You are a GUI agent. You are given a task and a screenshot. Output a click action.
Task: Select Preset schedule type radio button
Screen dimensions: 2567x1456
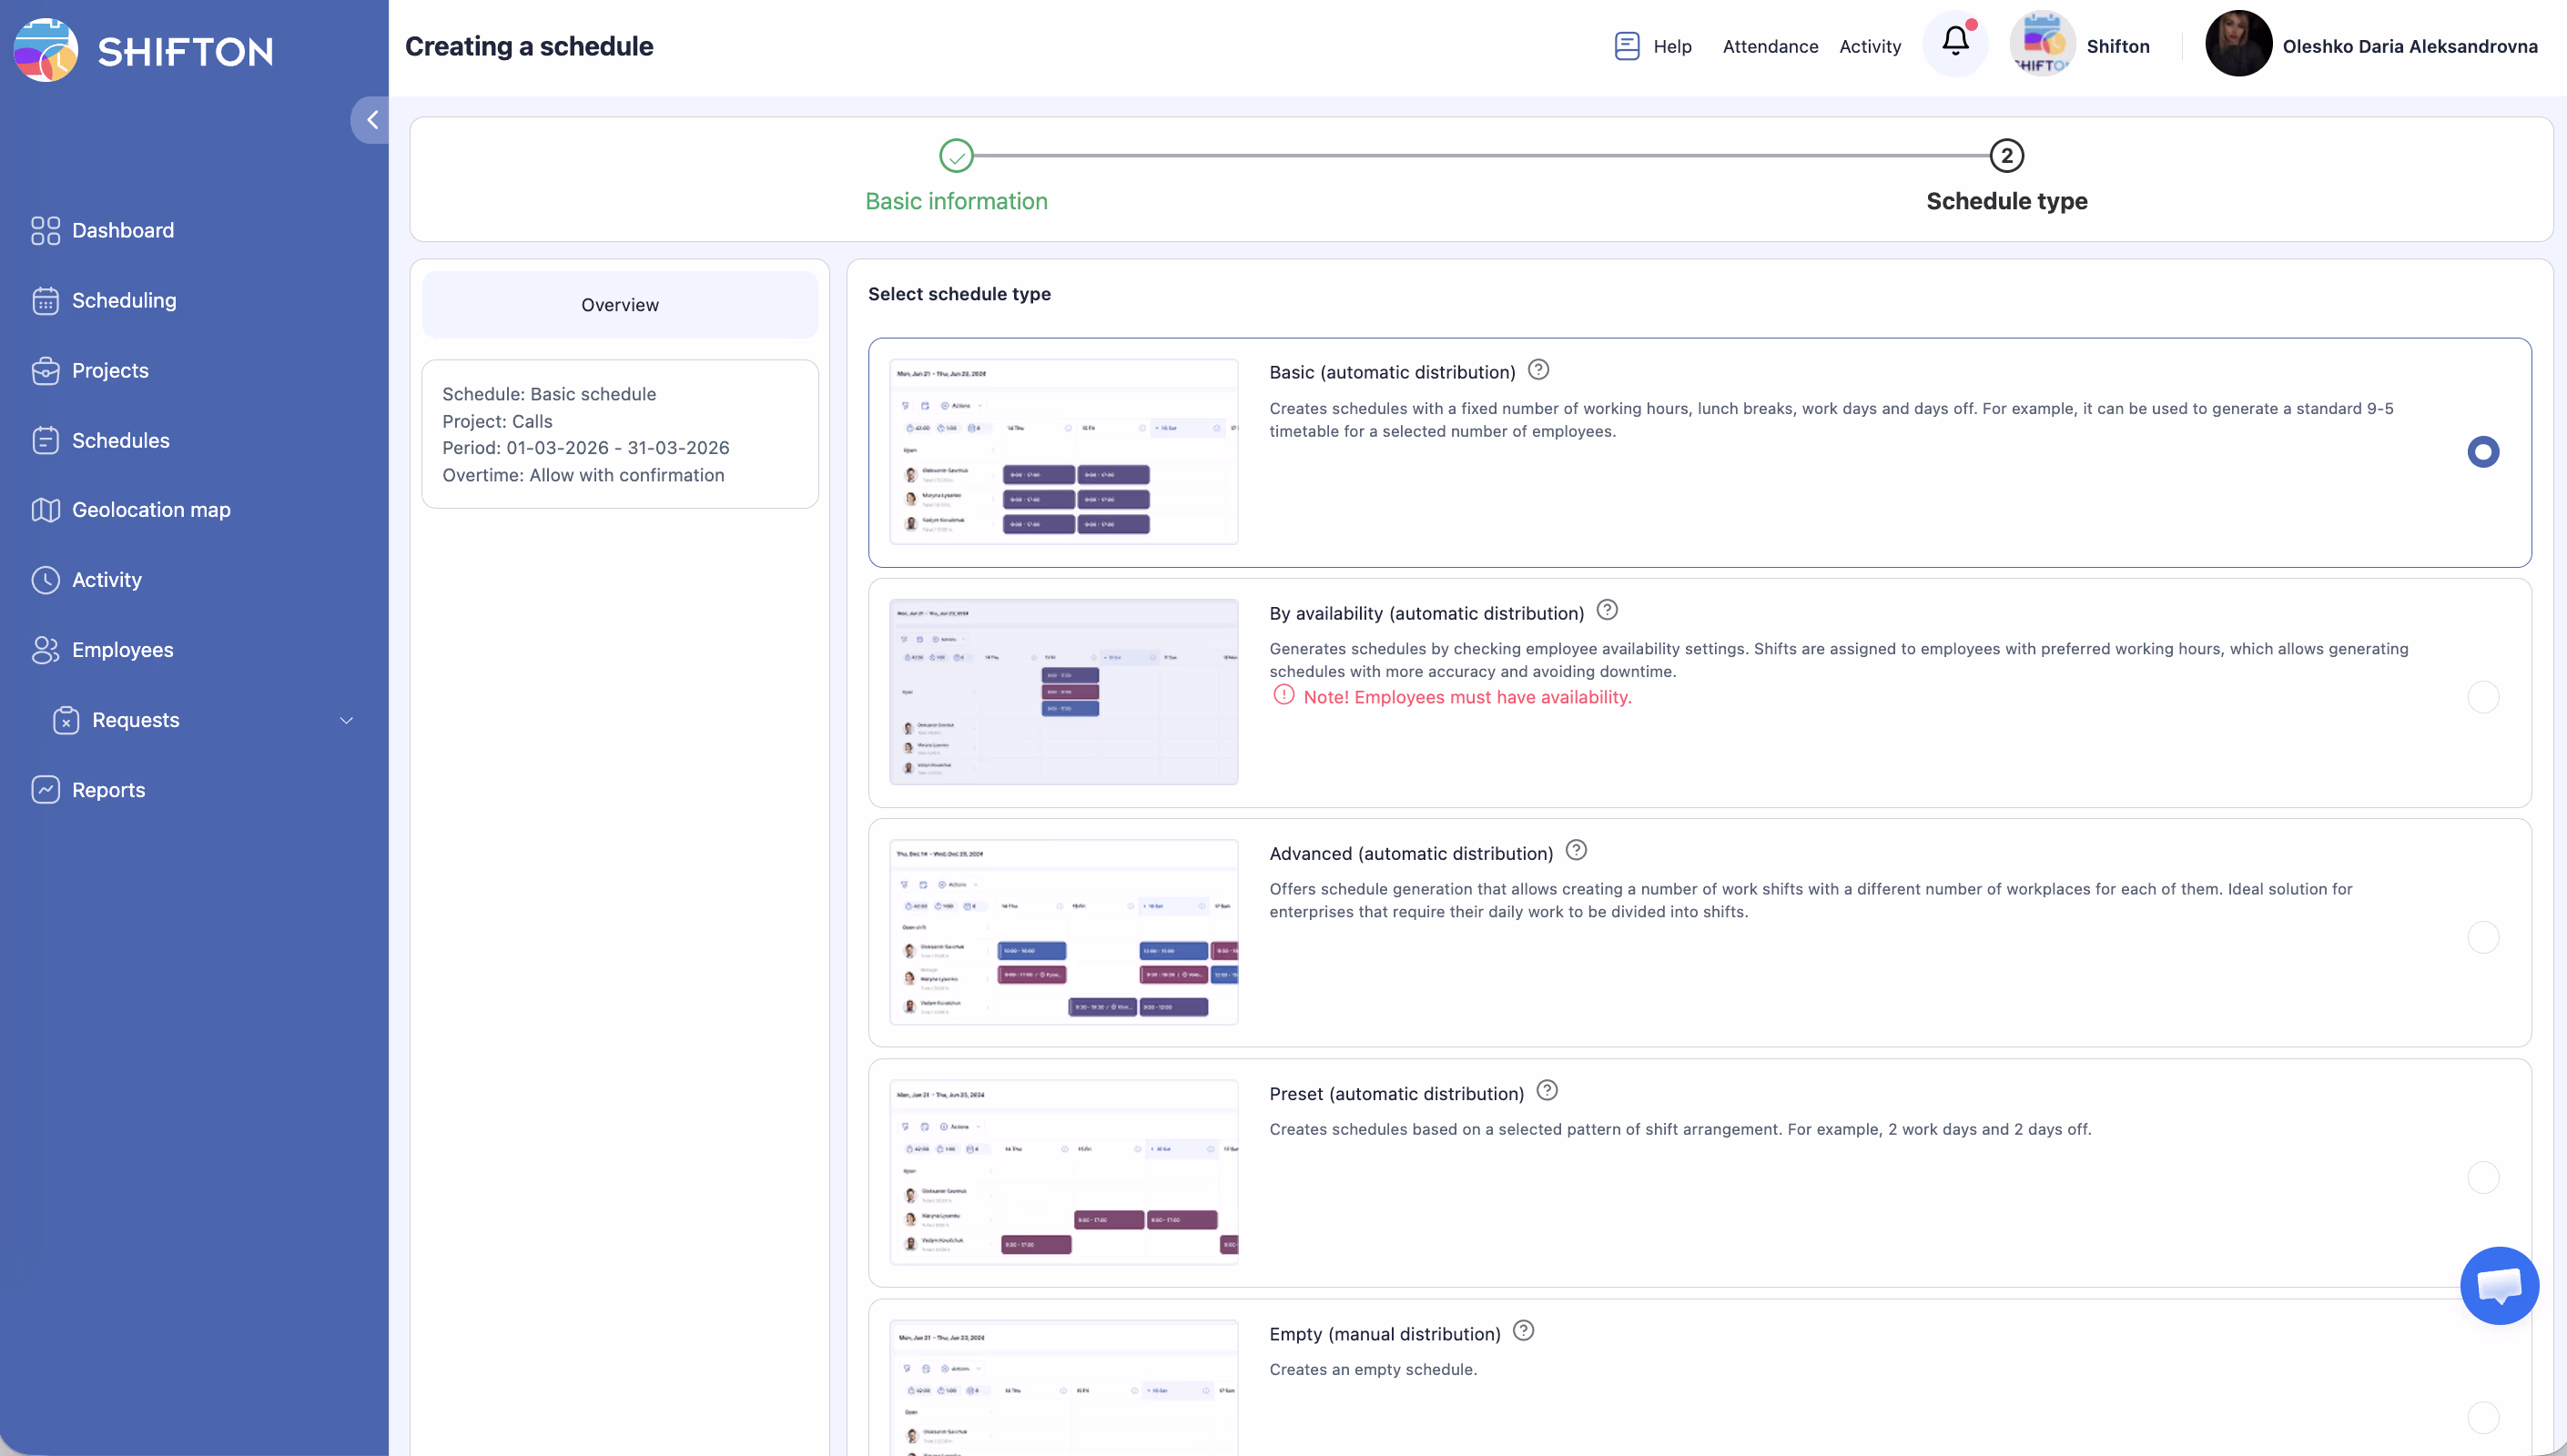tap(2482, 1177)
